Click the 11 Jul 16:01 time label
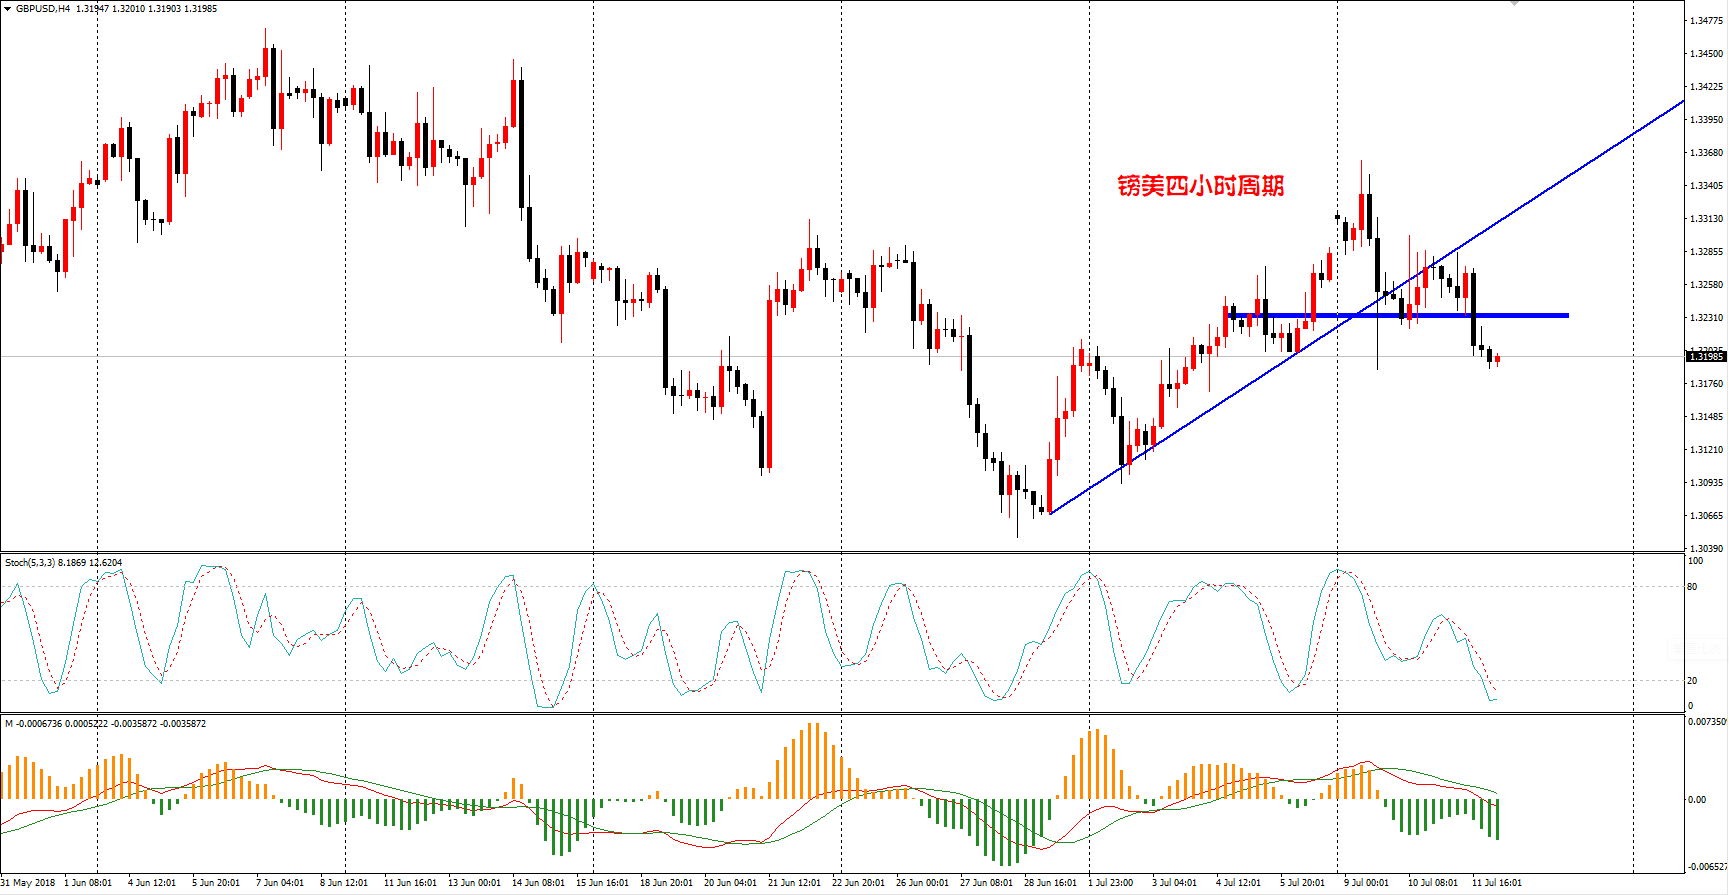Viewport: 1729px width, 895px height. pos(1498,883)
